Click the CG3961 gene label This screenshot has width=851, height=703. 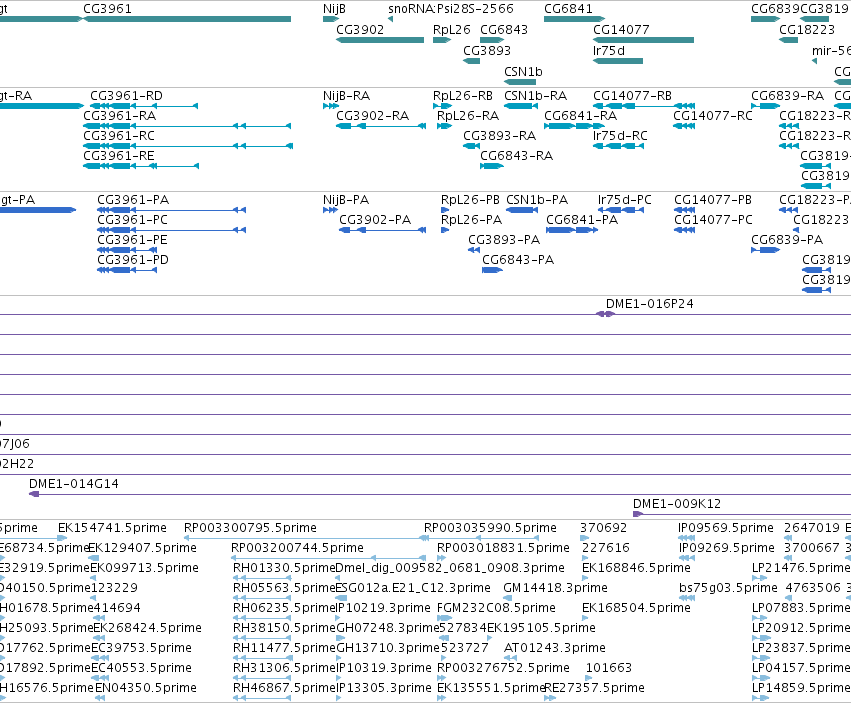(x=107, y=9)
